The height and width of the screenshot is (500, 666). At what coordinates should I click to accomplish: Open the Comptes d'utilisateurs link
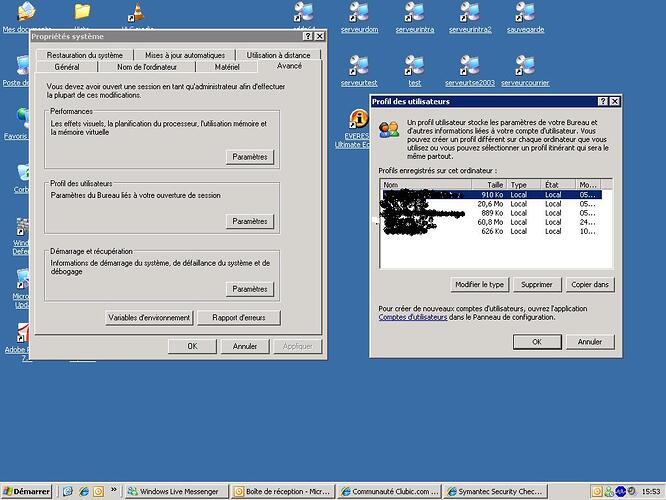click(413, 317)
